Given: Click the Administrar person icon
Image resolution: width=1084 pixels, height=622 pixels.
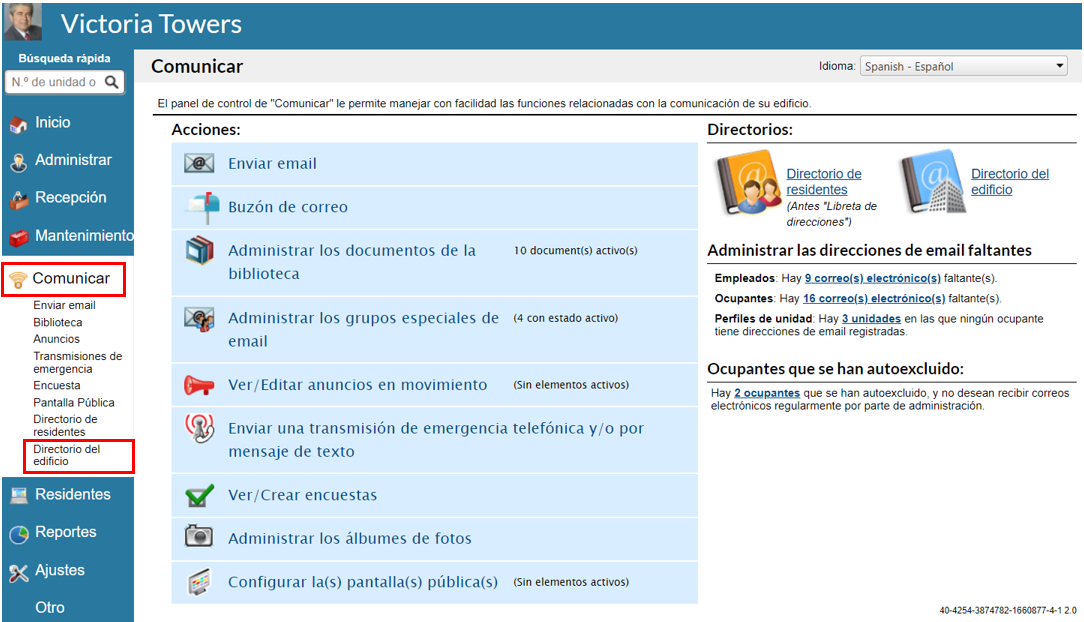Looking at the screenshot, I should click(19, 162).
